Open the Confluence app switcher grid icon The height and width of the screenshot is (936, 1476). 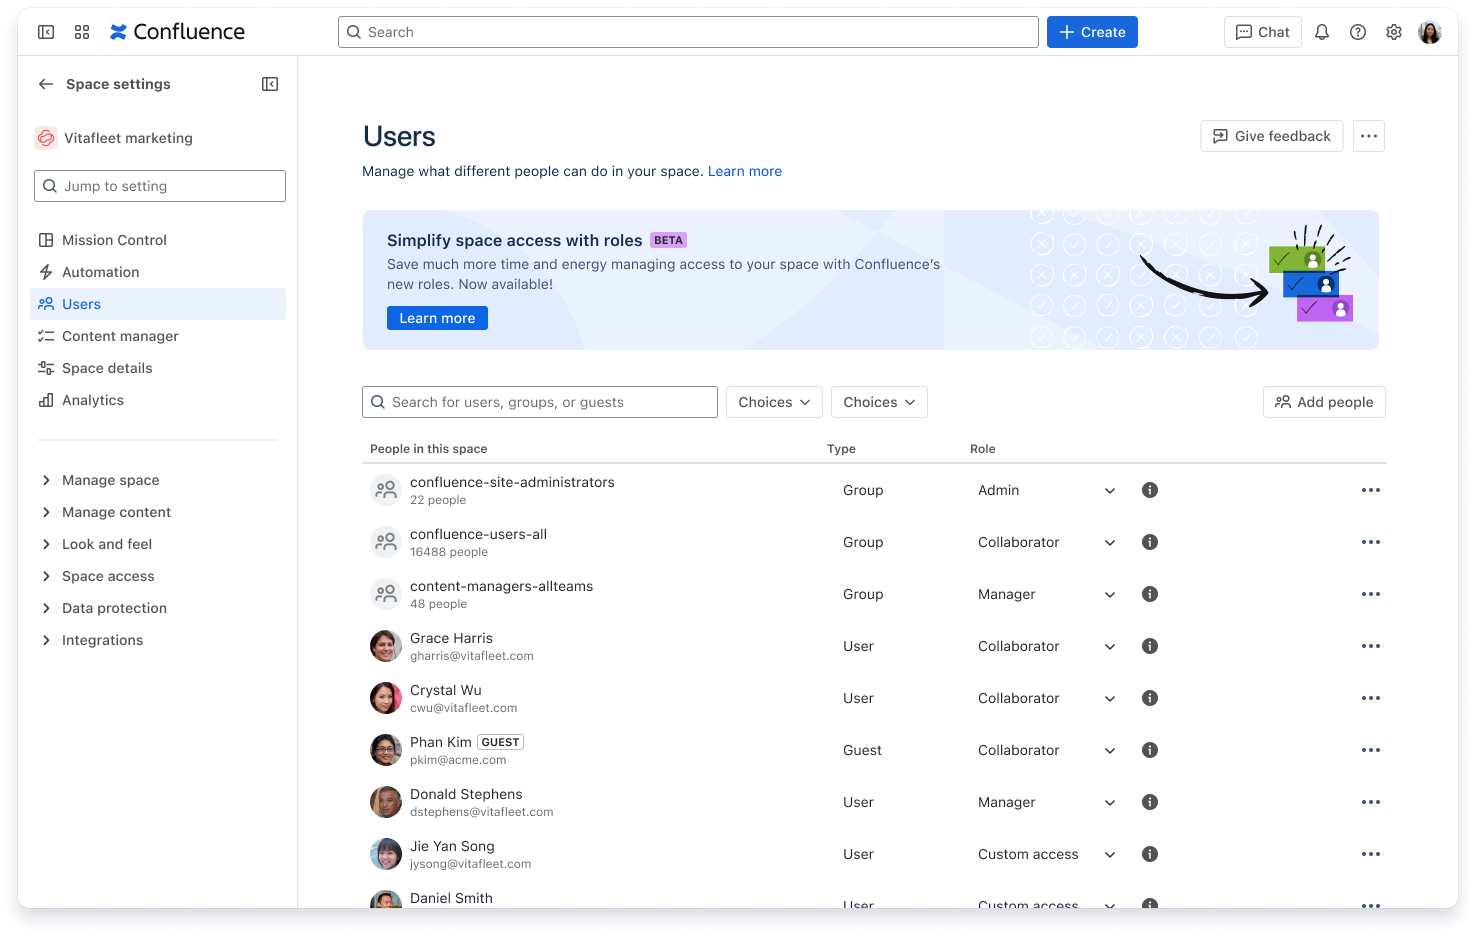[81, 32]
